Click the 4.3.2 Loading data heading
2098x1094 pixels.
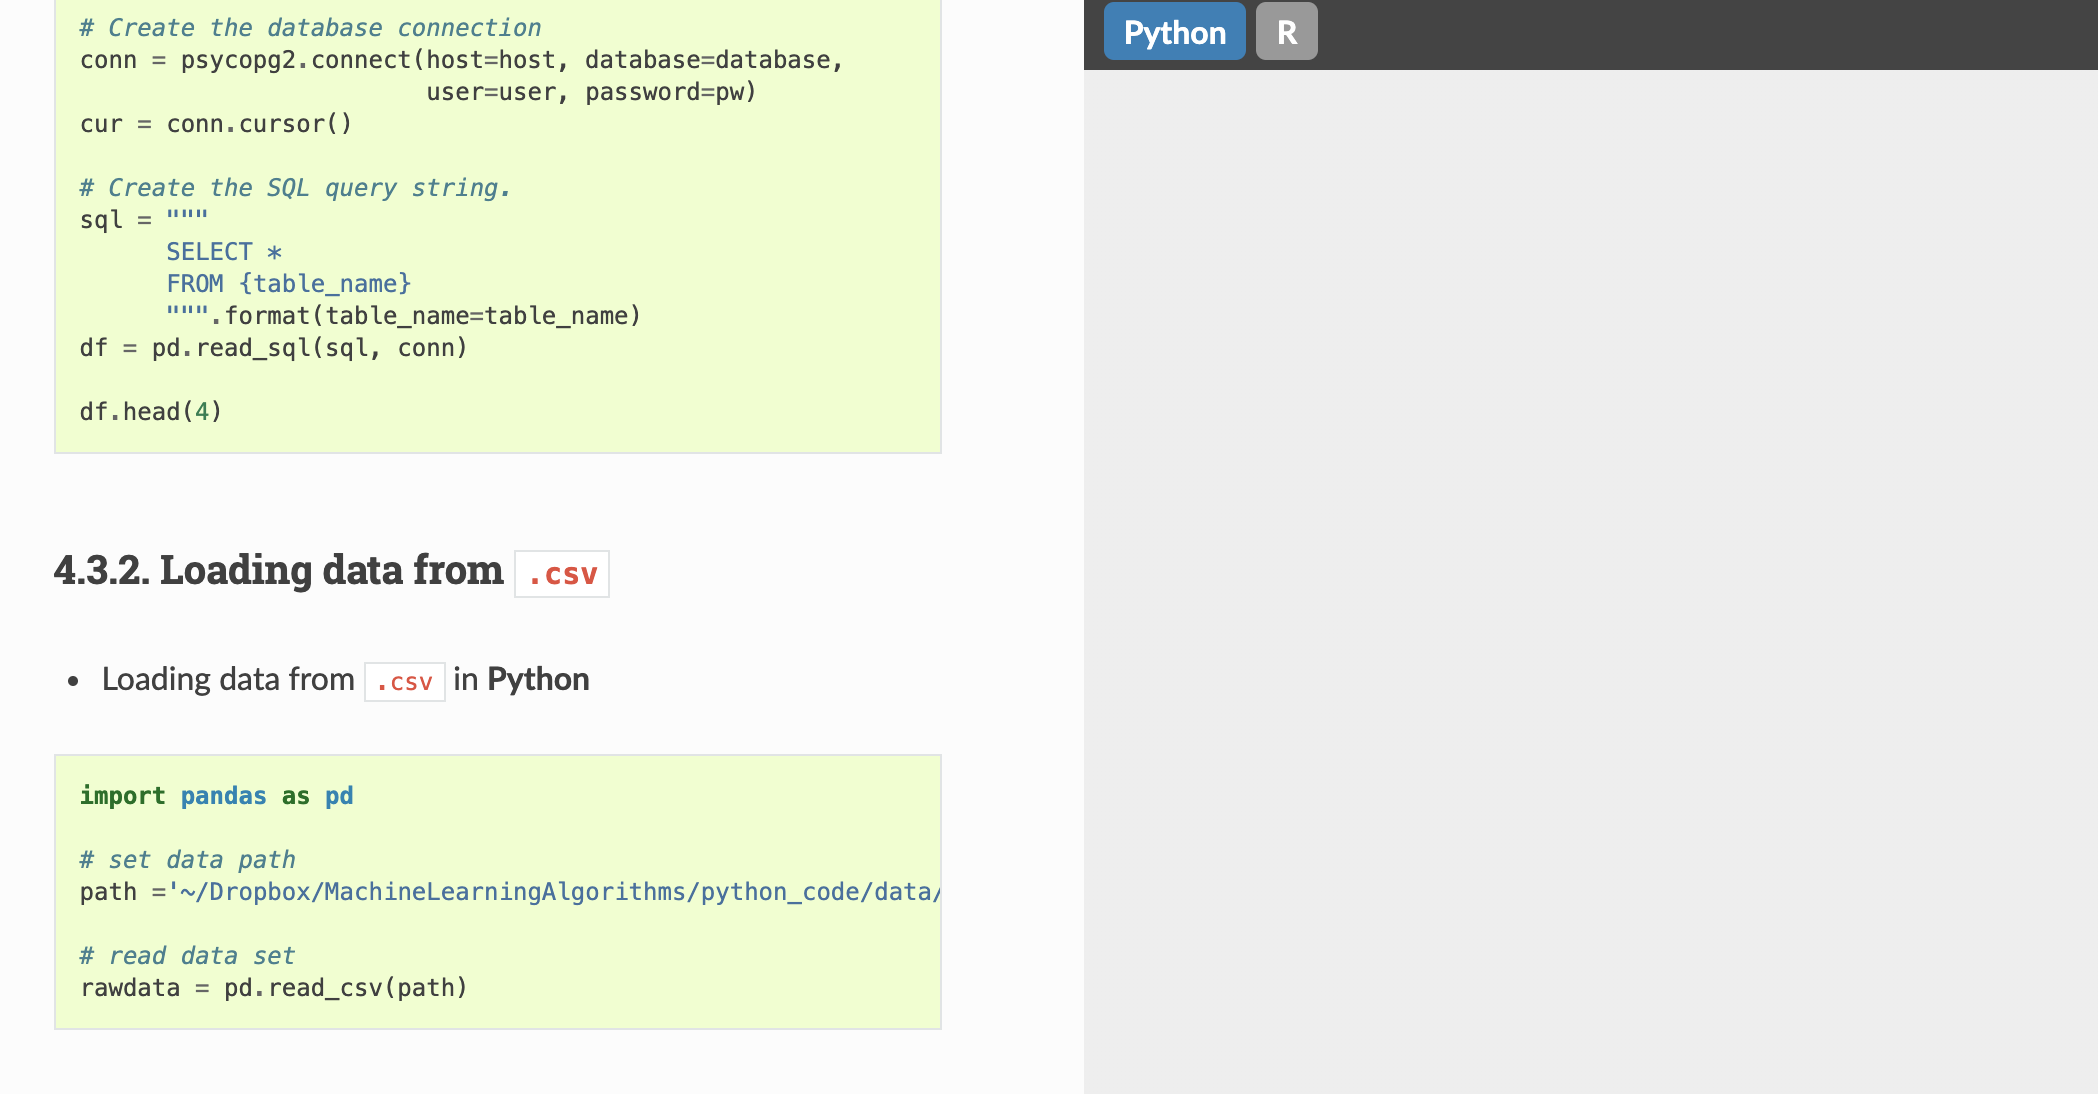pos(331,572)
